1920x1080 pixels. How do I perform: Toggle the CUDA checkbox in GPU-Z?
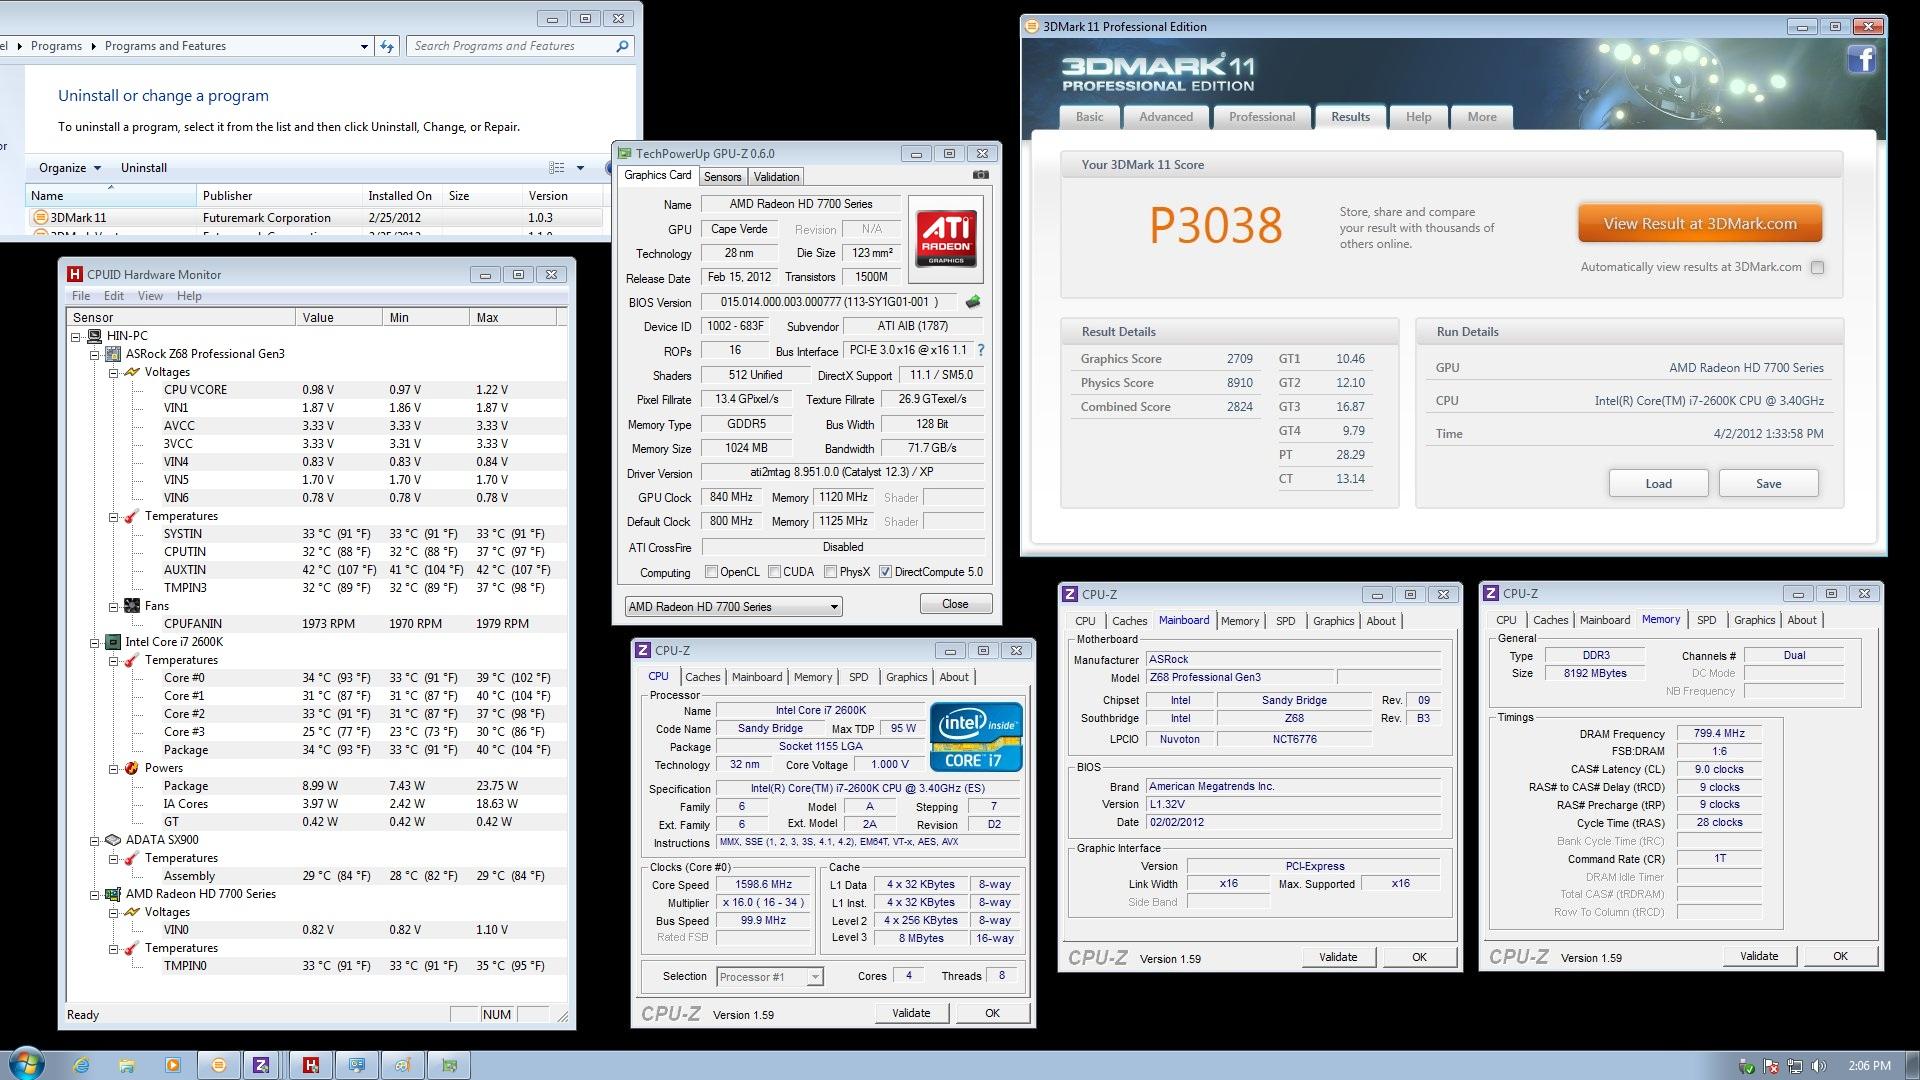pyautogui.click(x=774, y=572)
